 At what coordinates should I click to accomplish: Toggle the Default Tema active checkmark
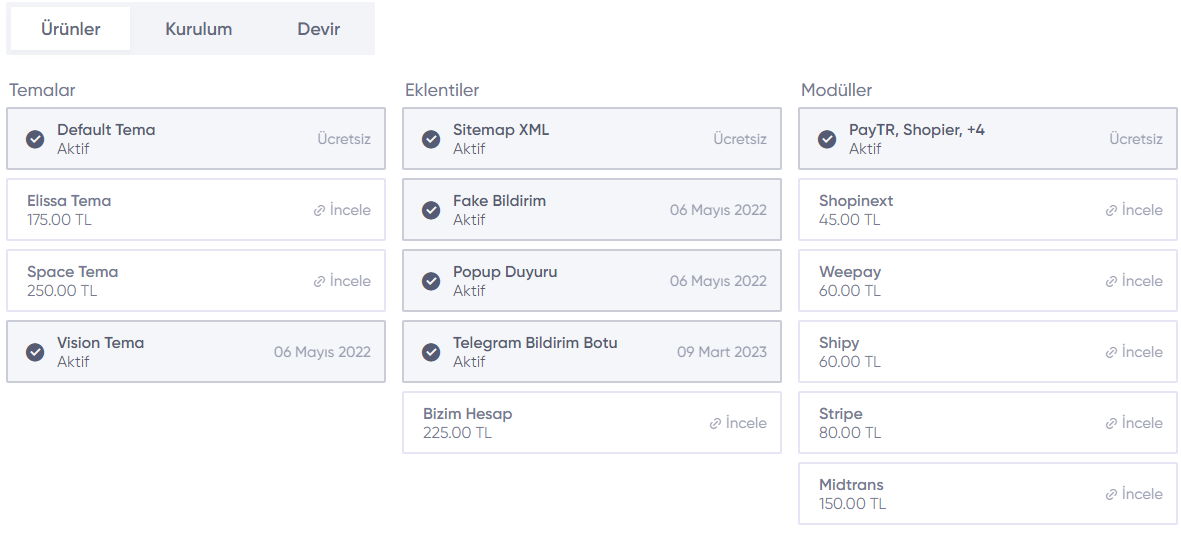[35, 139]
